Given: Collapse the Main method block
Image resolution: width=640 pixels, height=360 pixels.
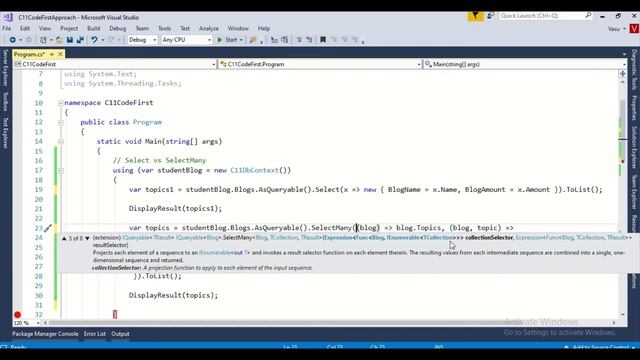Looking at the screenshot, I should coord(61,141).
